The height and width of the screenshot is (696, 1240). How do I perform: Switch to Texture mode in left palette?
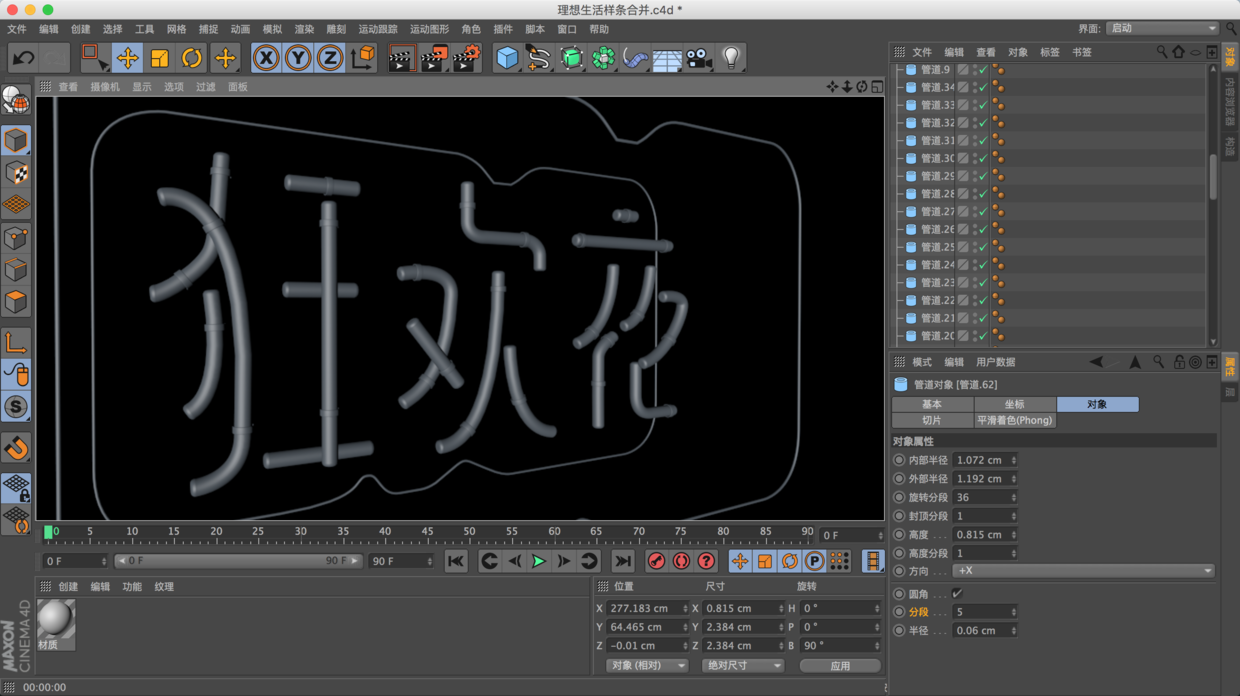(x=15, y=173)
